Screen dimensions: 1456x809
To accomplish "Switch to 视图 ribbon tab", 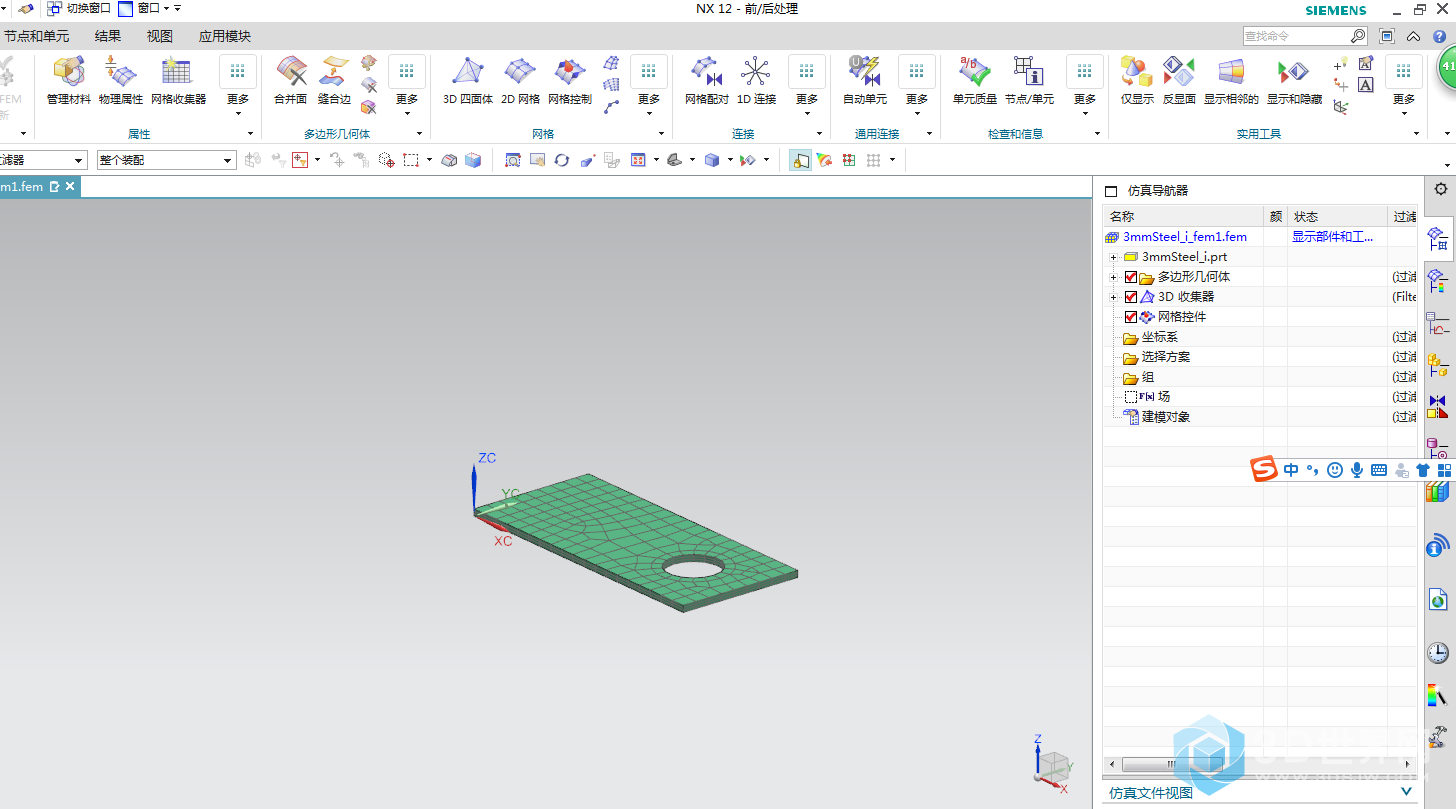I will 160,36.
